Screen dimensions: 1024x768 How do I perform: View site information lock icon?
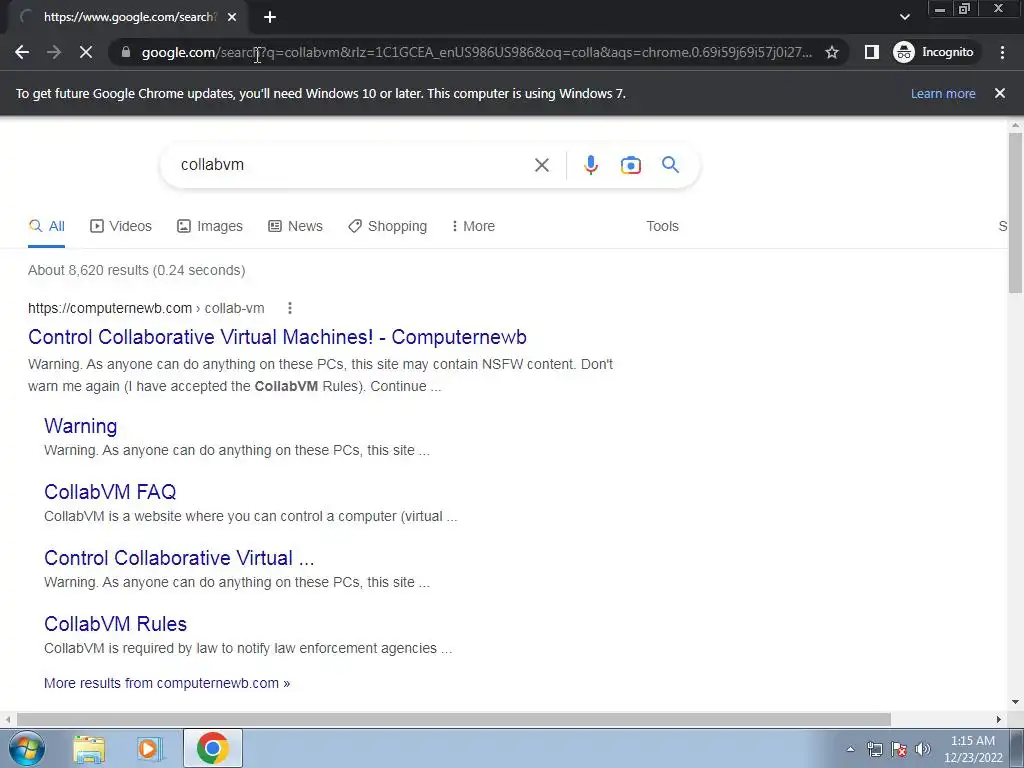point(126,52)
